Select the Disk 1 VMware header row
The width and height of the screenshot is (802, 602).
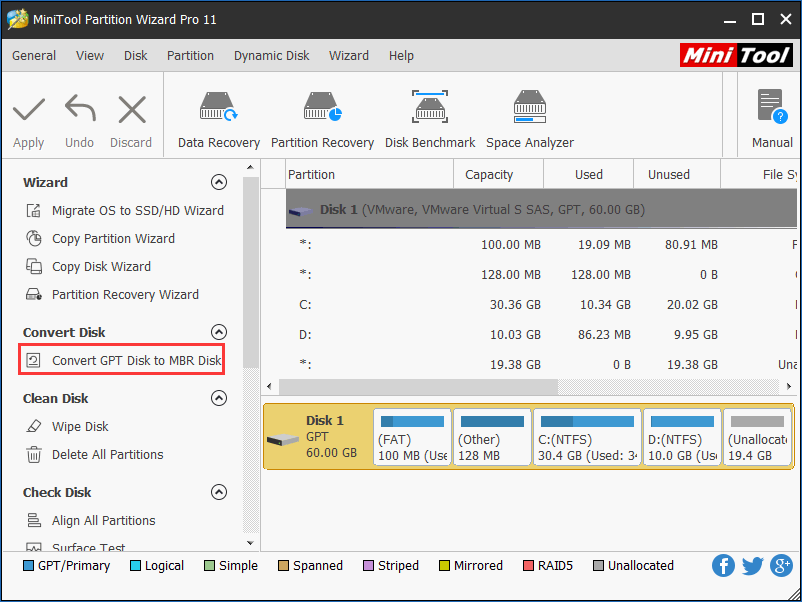(541, 209)
